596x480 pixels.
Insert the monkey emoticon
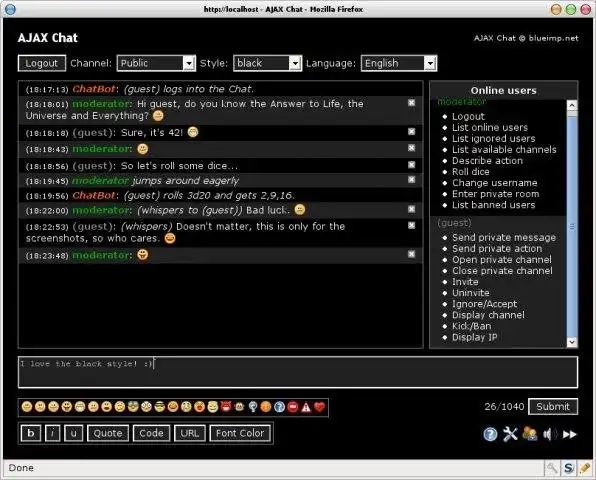pos(239,407)
